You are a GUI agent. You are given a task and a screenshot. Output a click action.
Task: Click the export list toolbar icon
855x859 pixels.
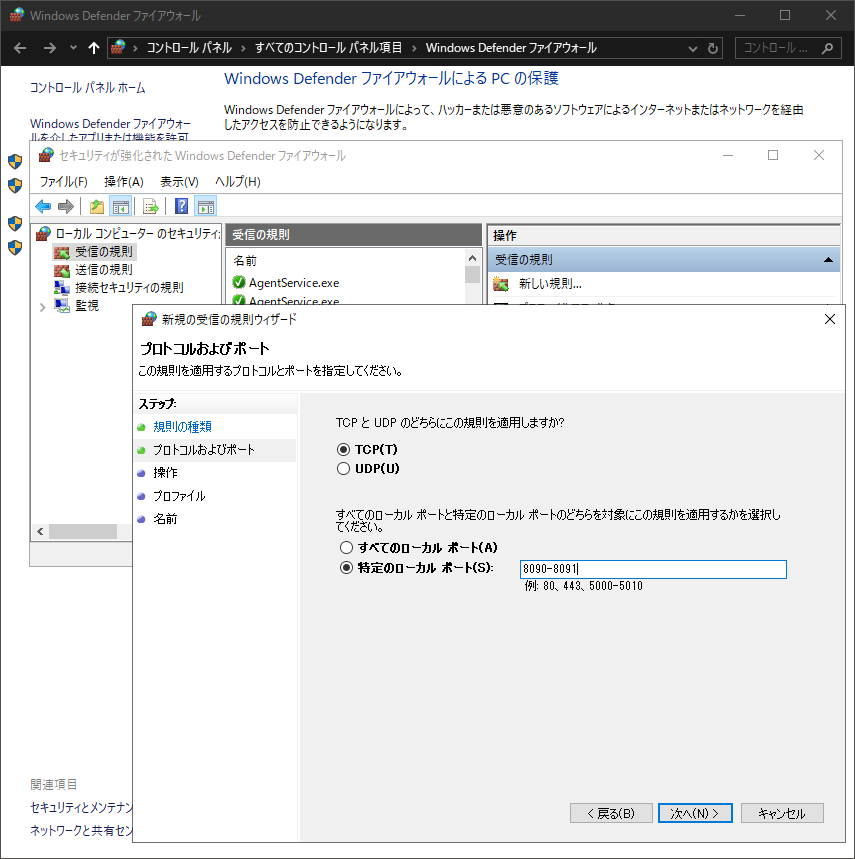tap(148, 206)
